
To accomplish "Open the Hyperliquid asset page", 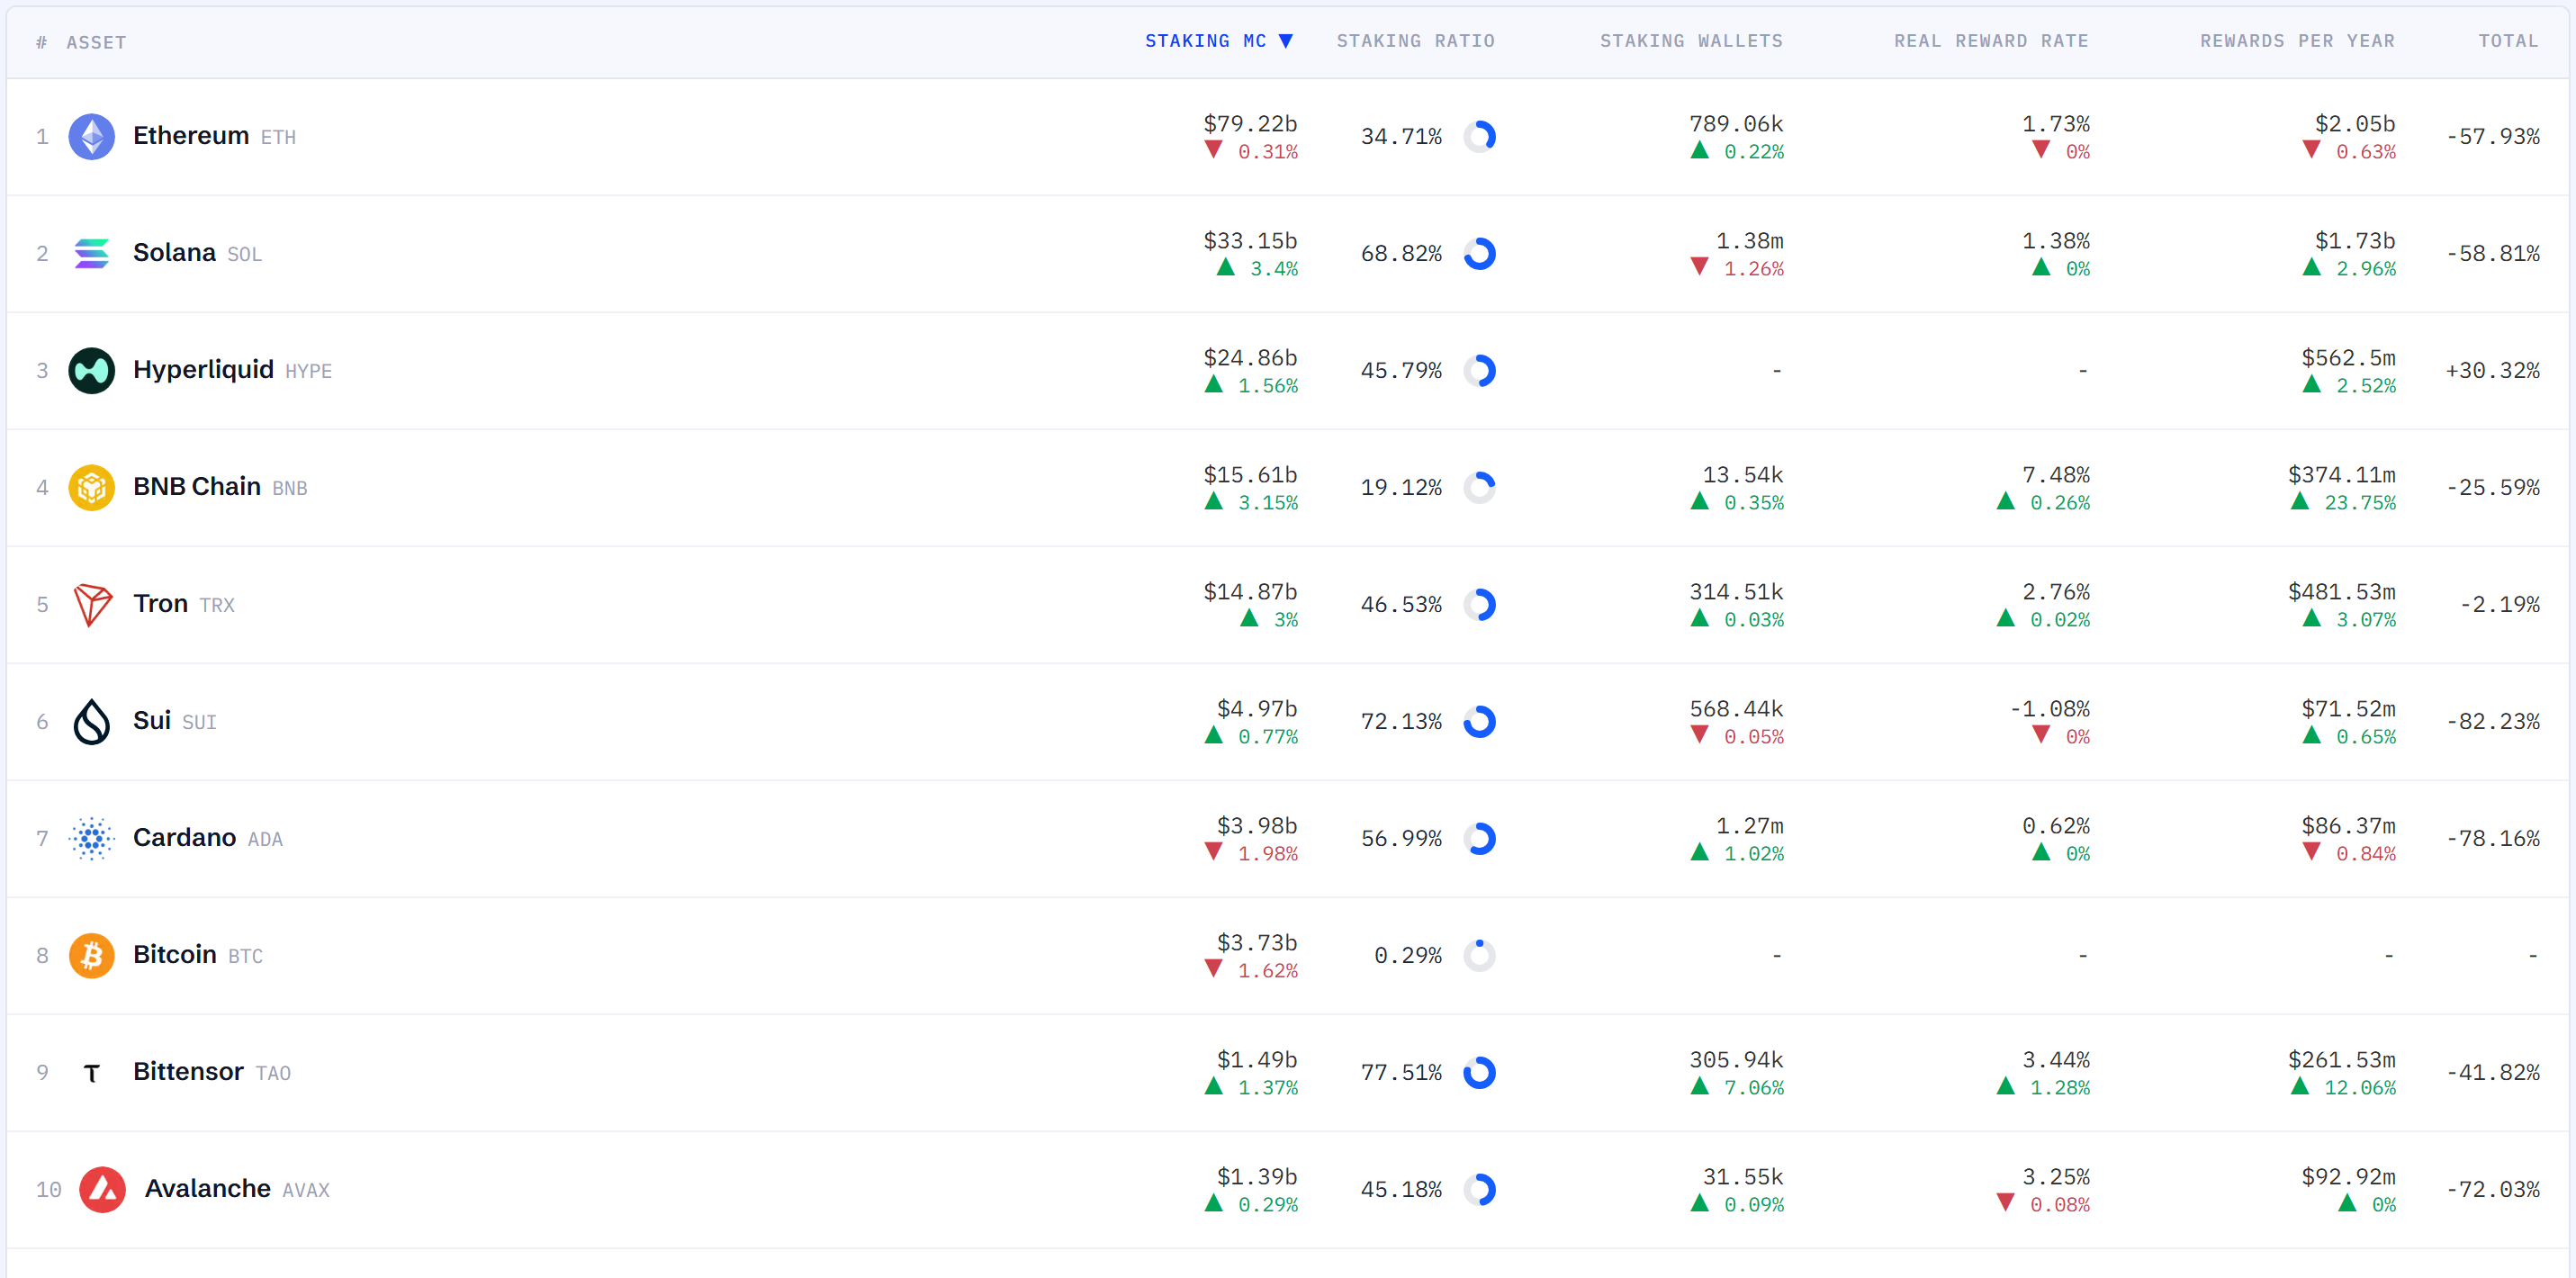I will [x=203, y=369].
